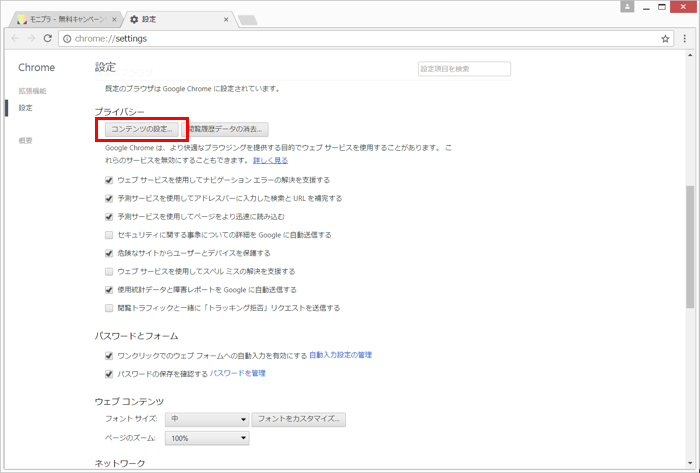Toggle ウェブ フォームへの自動入力 checkbox
Image resolution: width=700 pixels, height=473 pixels.
109,356
